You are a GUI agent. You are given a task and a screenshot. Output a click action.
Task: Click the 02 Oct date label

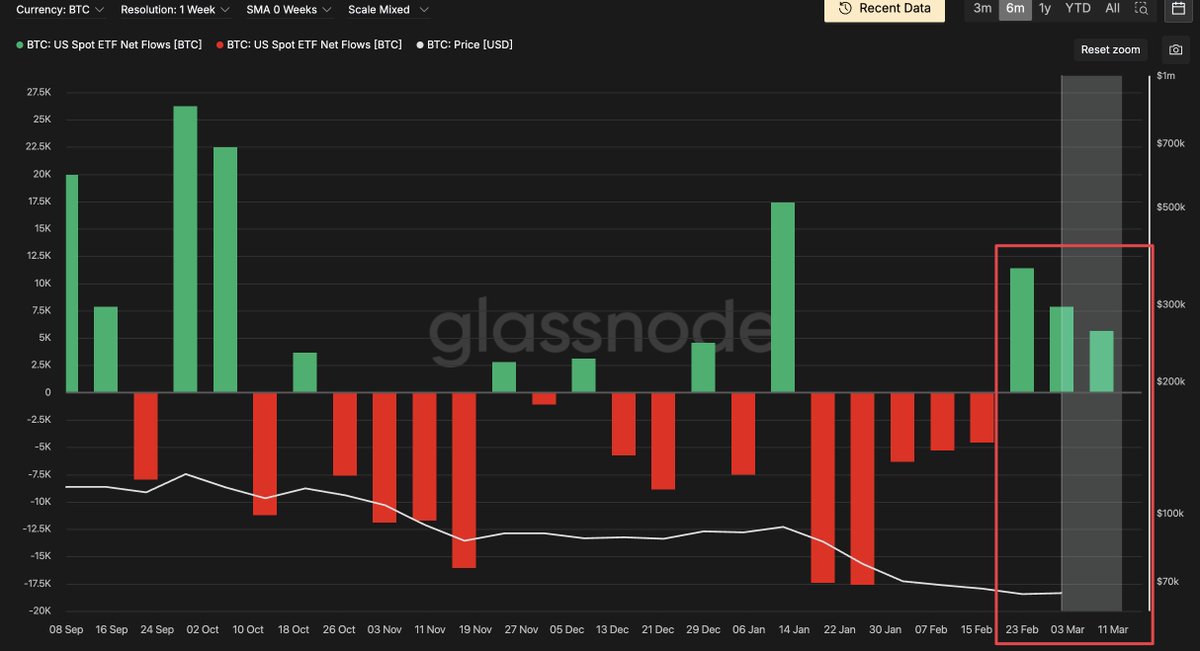[x=202, y=630]
